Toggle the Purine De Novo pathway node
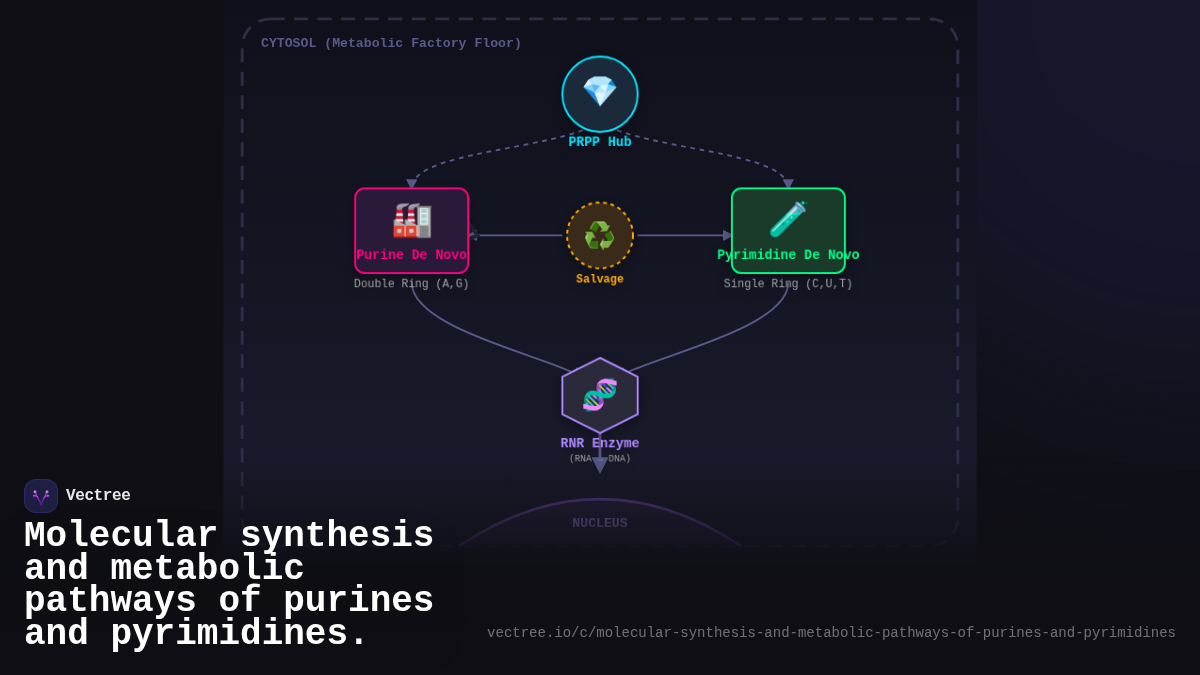The height and width of the screenshot is (675, 1200). [x=412, y=230]
